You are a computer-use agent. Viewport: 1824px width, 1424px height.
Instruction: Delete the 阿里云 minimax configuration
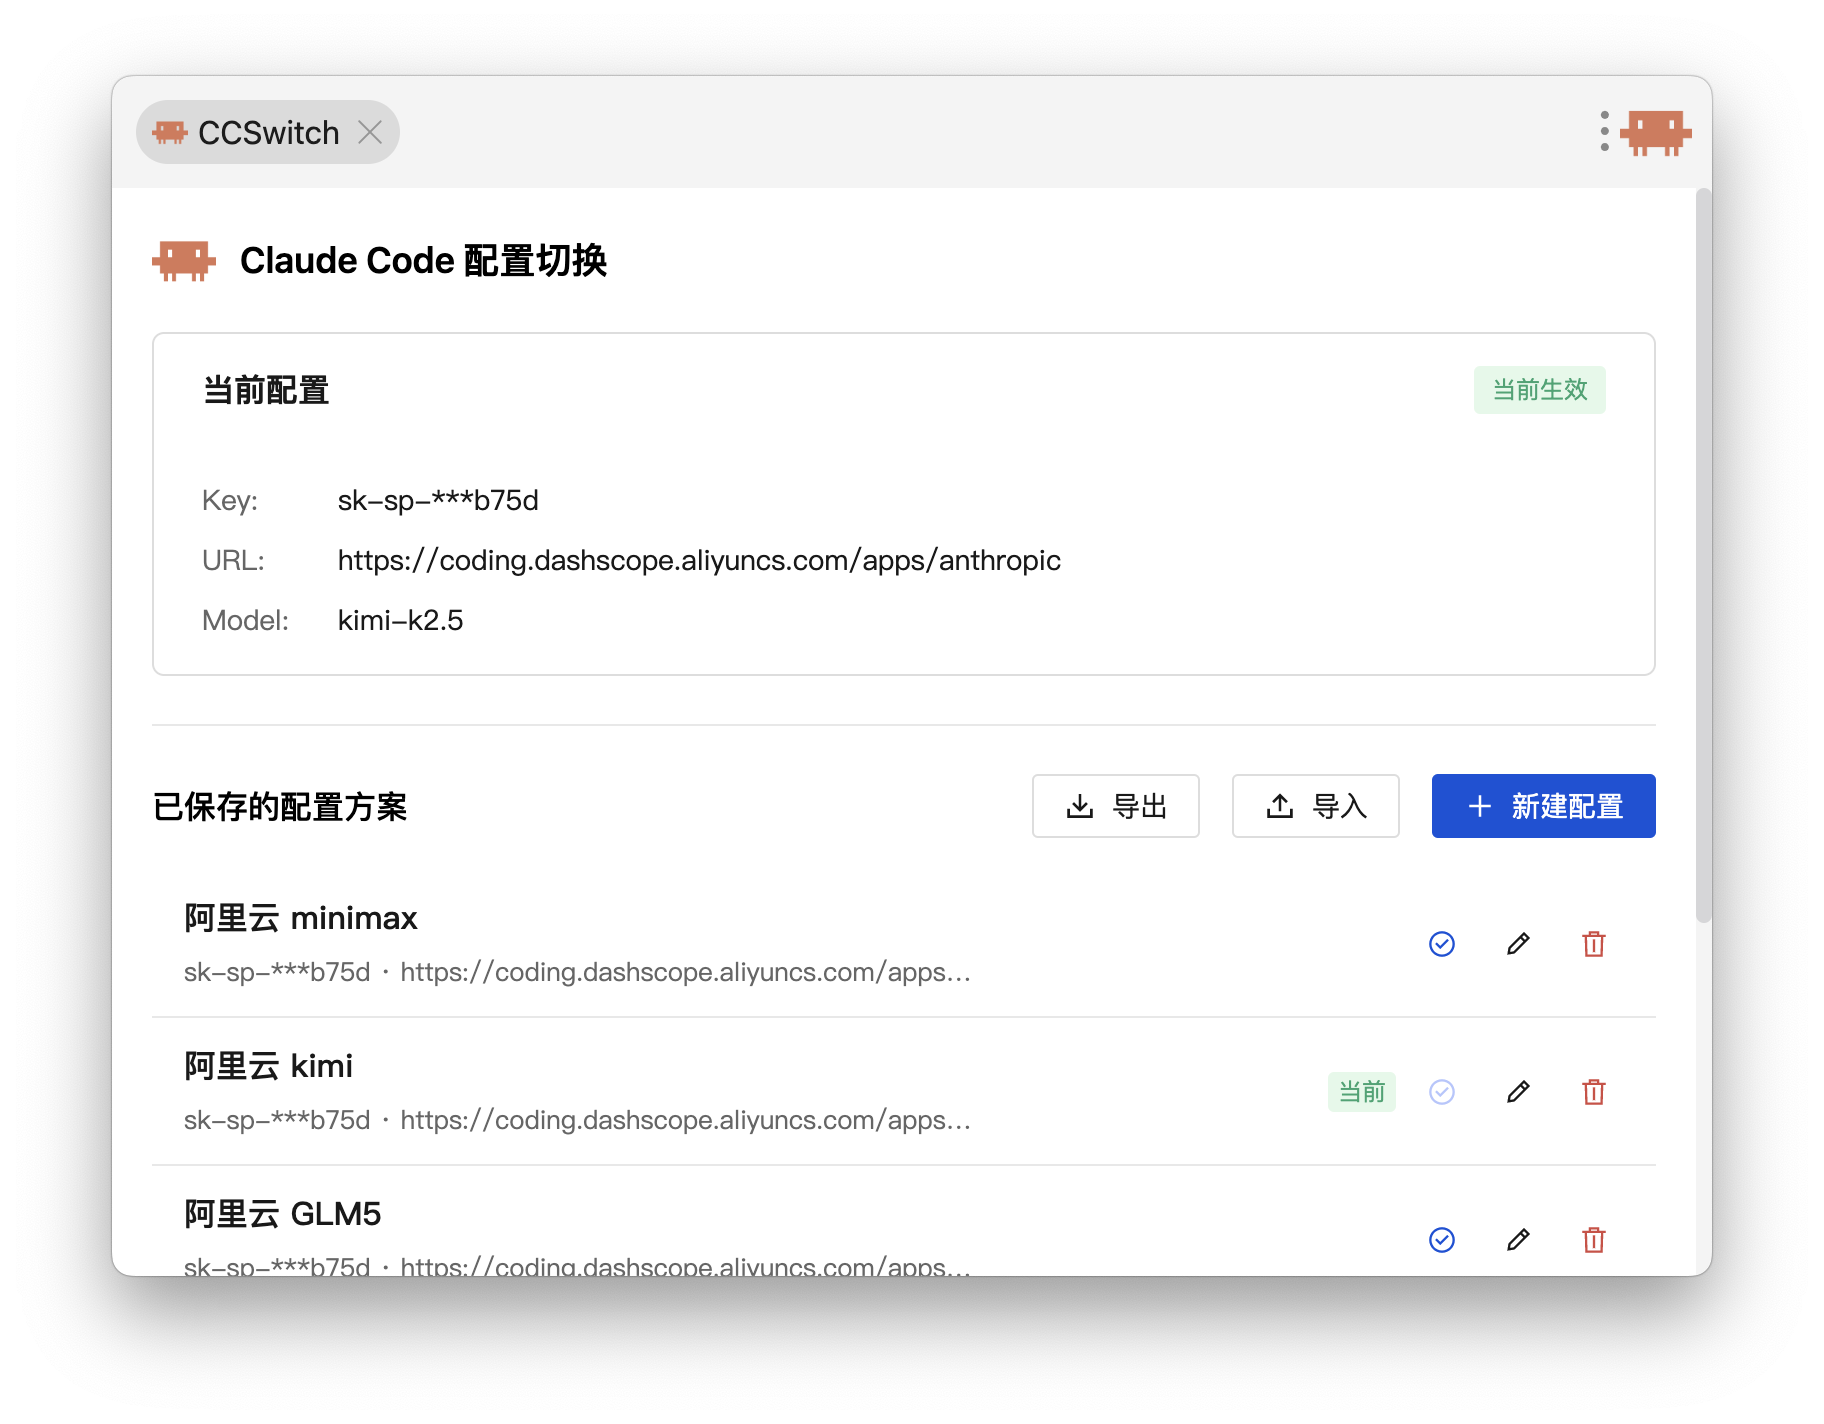(x=1594, y=944)
